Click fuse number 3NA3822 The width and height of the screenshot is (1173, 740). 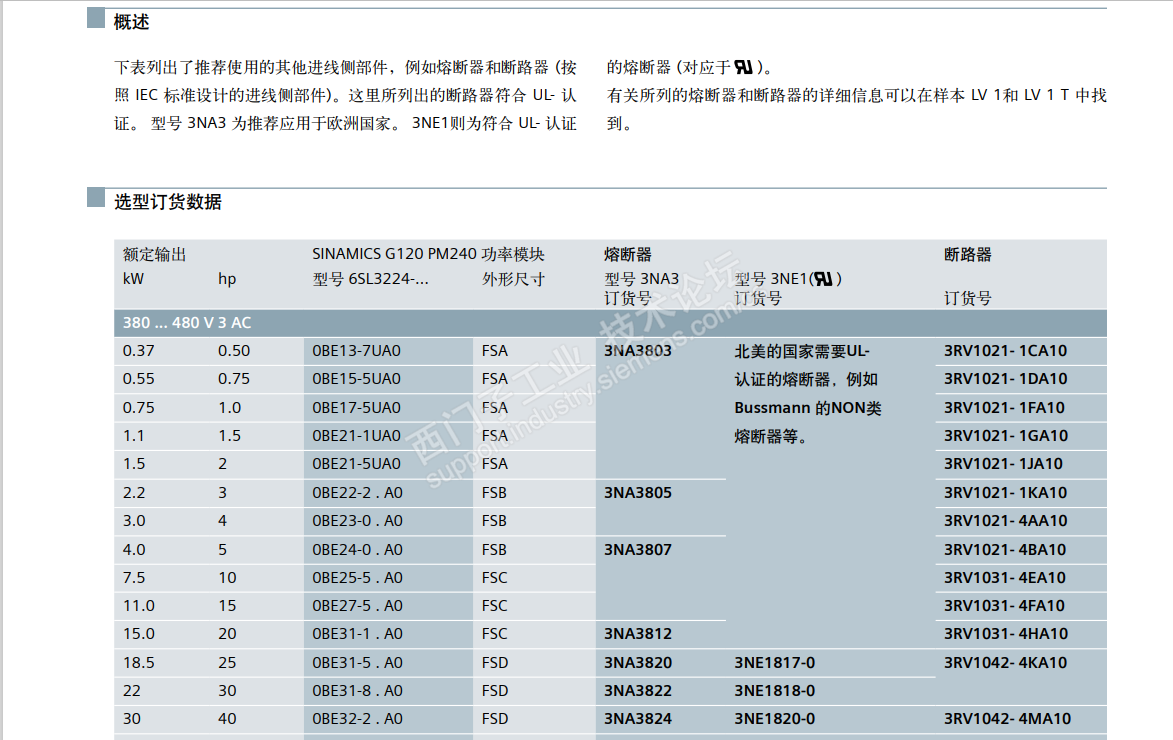pos(637,691)
